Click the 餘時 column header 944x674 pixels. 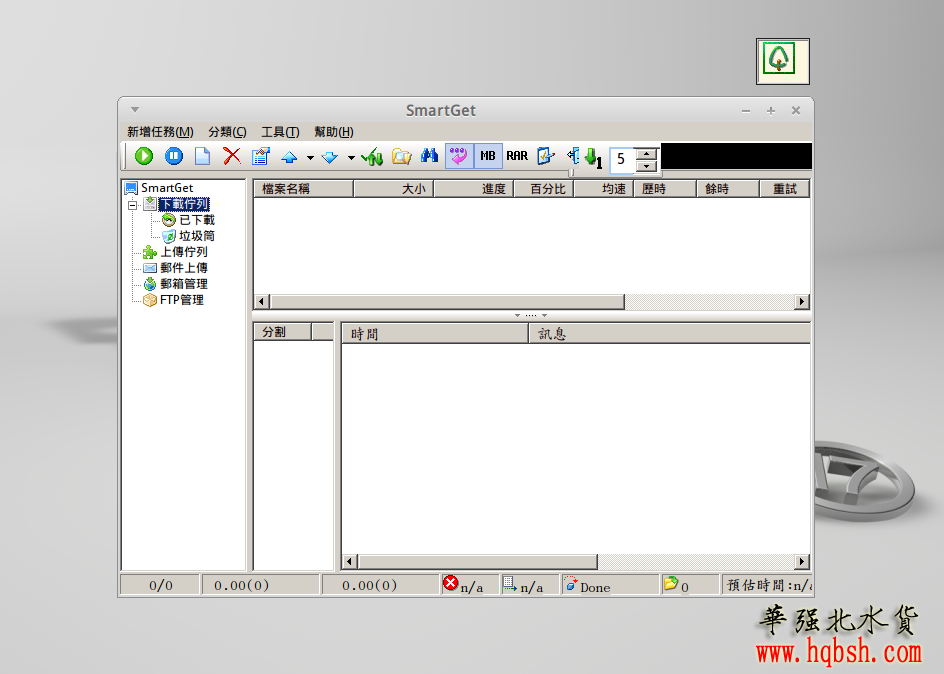(728, 189)
